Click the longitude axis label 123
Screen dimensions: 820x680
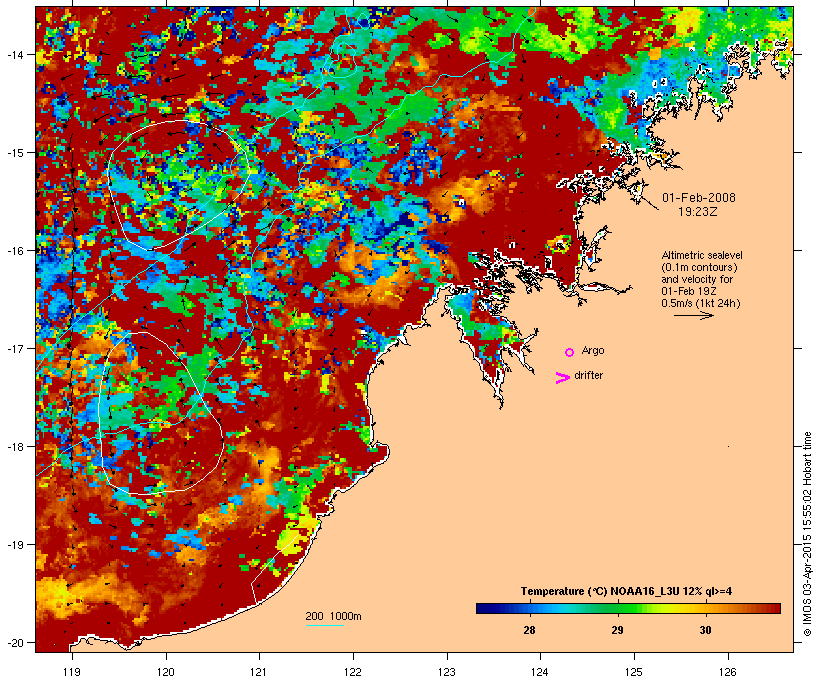click(x=447, y=672)
